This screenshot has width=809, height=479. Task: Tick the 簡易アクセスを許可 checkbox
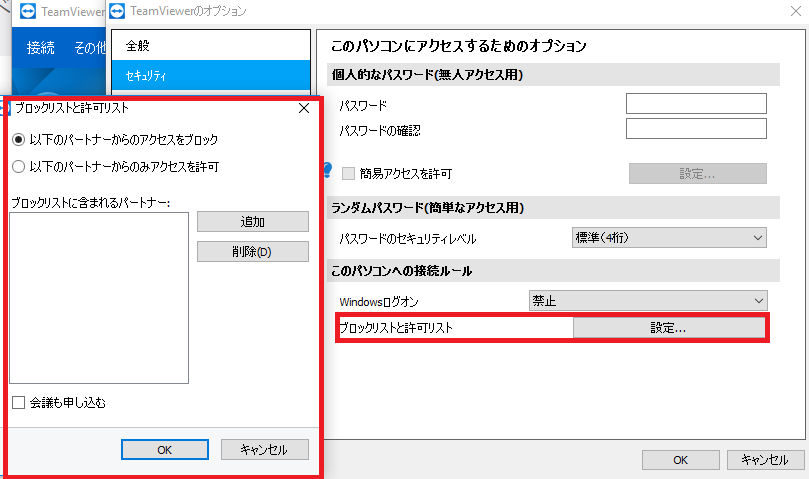[x=349, y=174]
